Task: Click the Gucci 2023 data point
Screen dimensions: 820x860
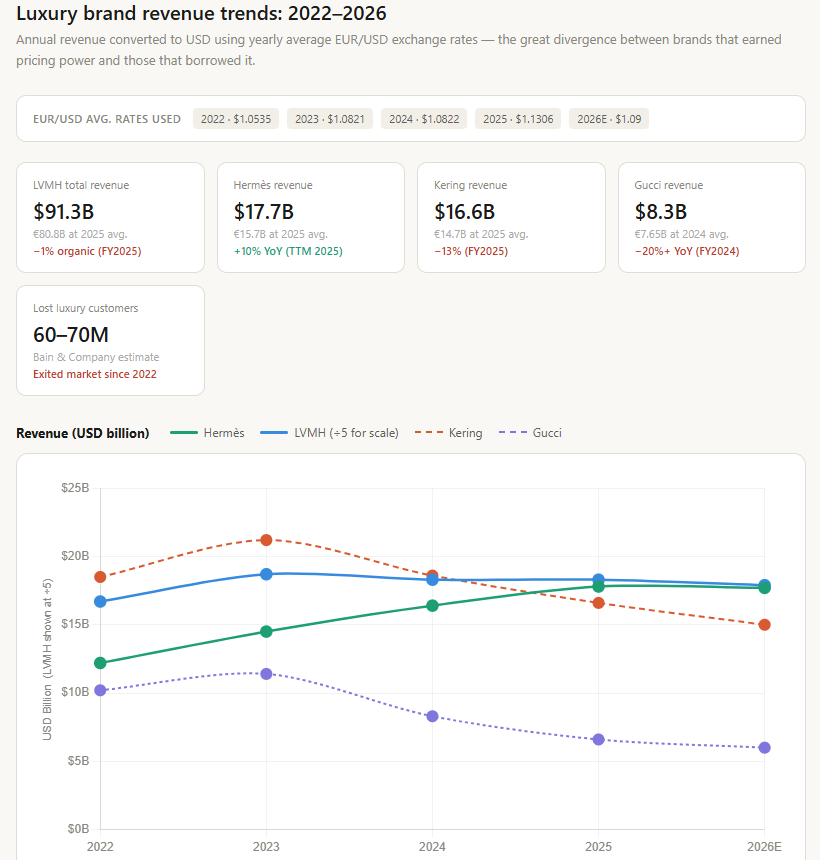Action: click(266, 674)
